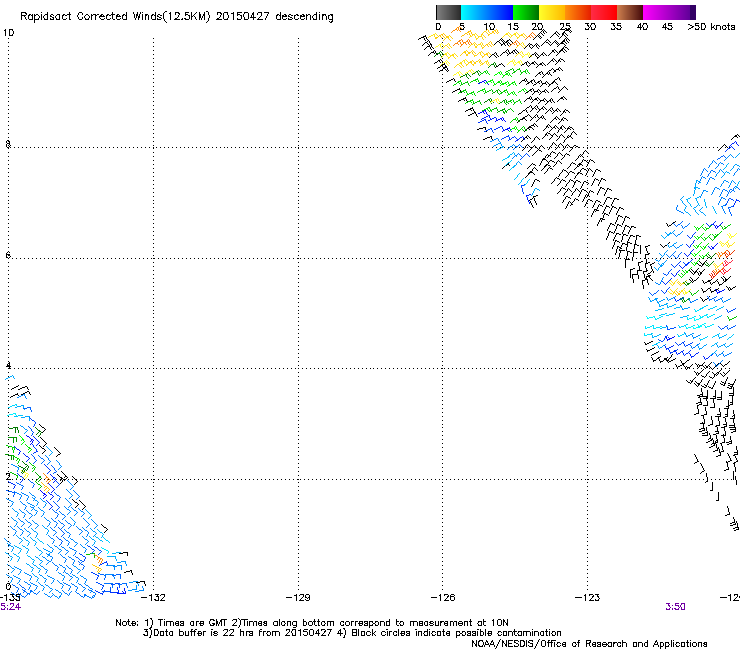Click the -126 longitude axis label
This screenshot has width=740, height=650.
443,598
